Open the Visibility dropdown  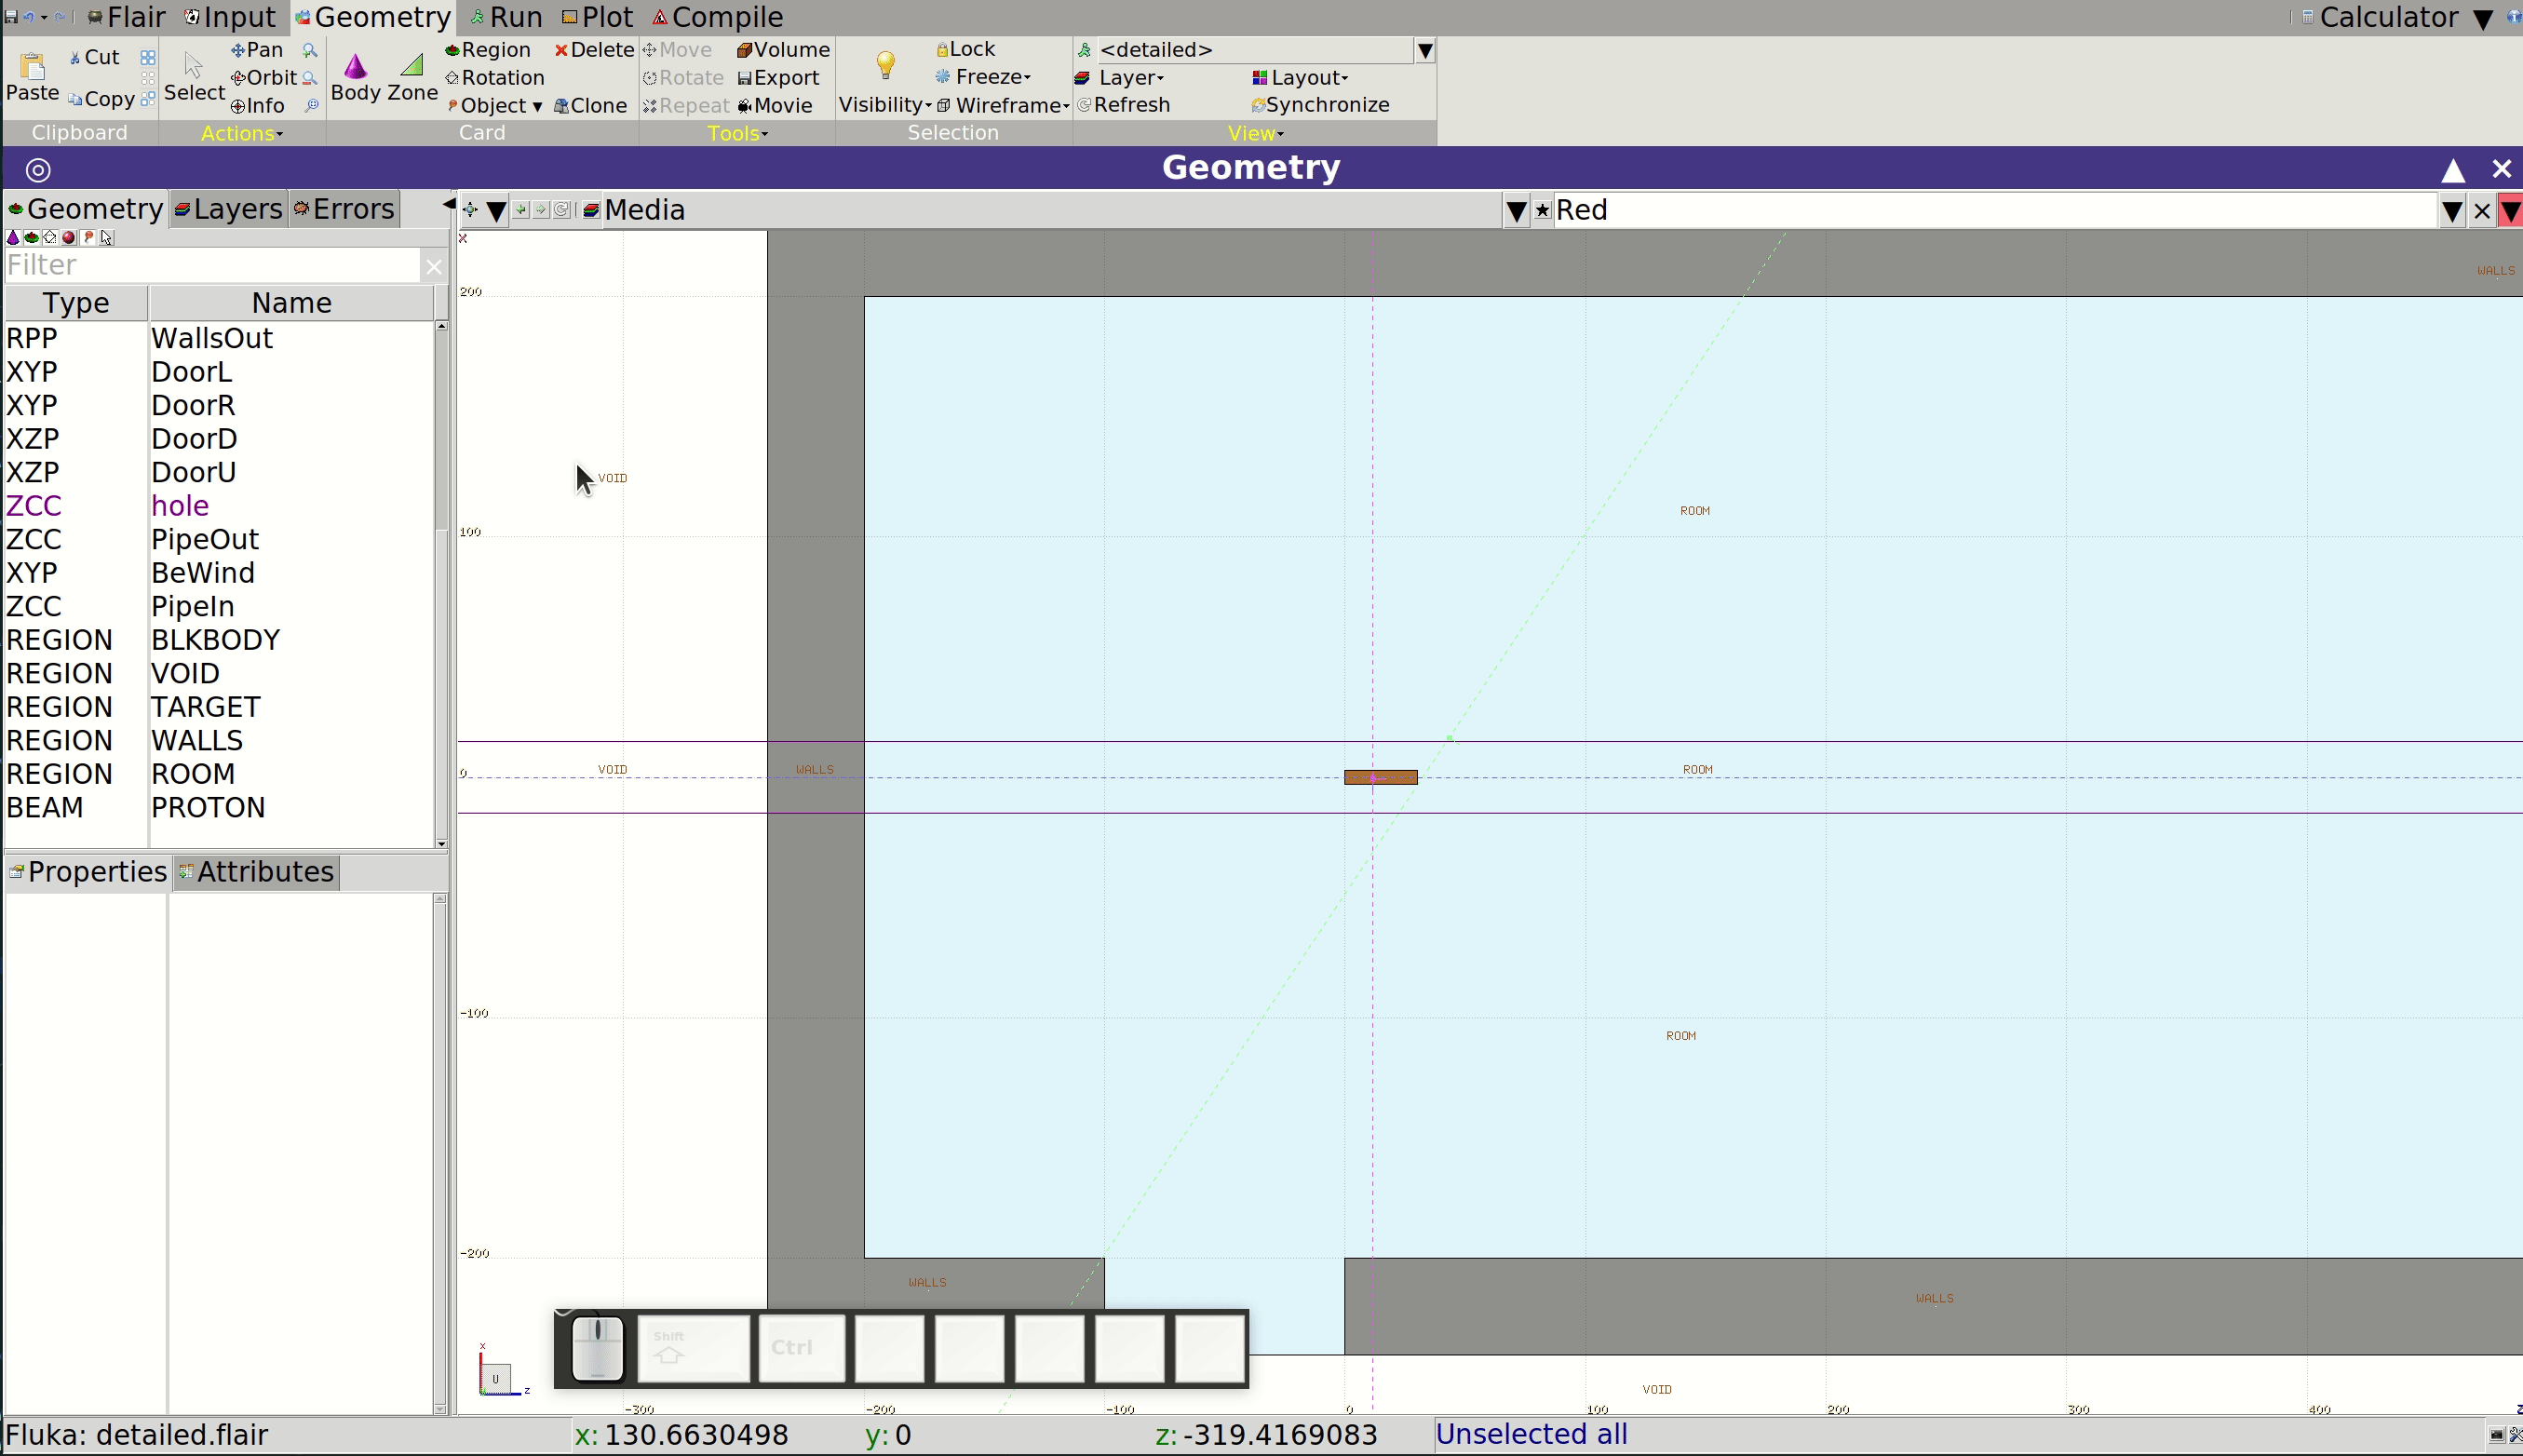tap(885, 105)
